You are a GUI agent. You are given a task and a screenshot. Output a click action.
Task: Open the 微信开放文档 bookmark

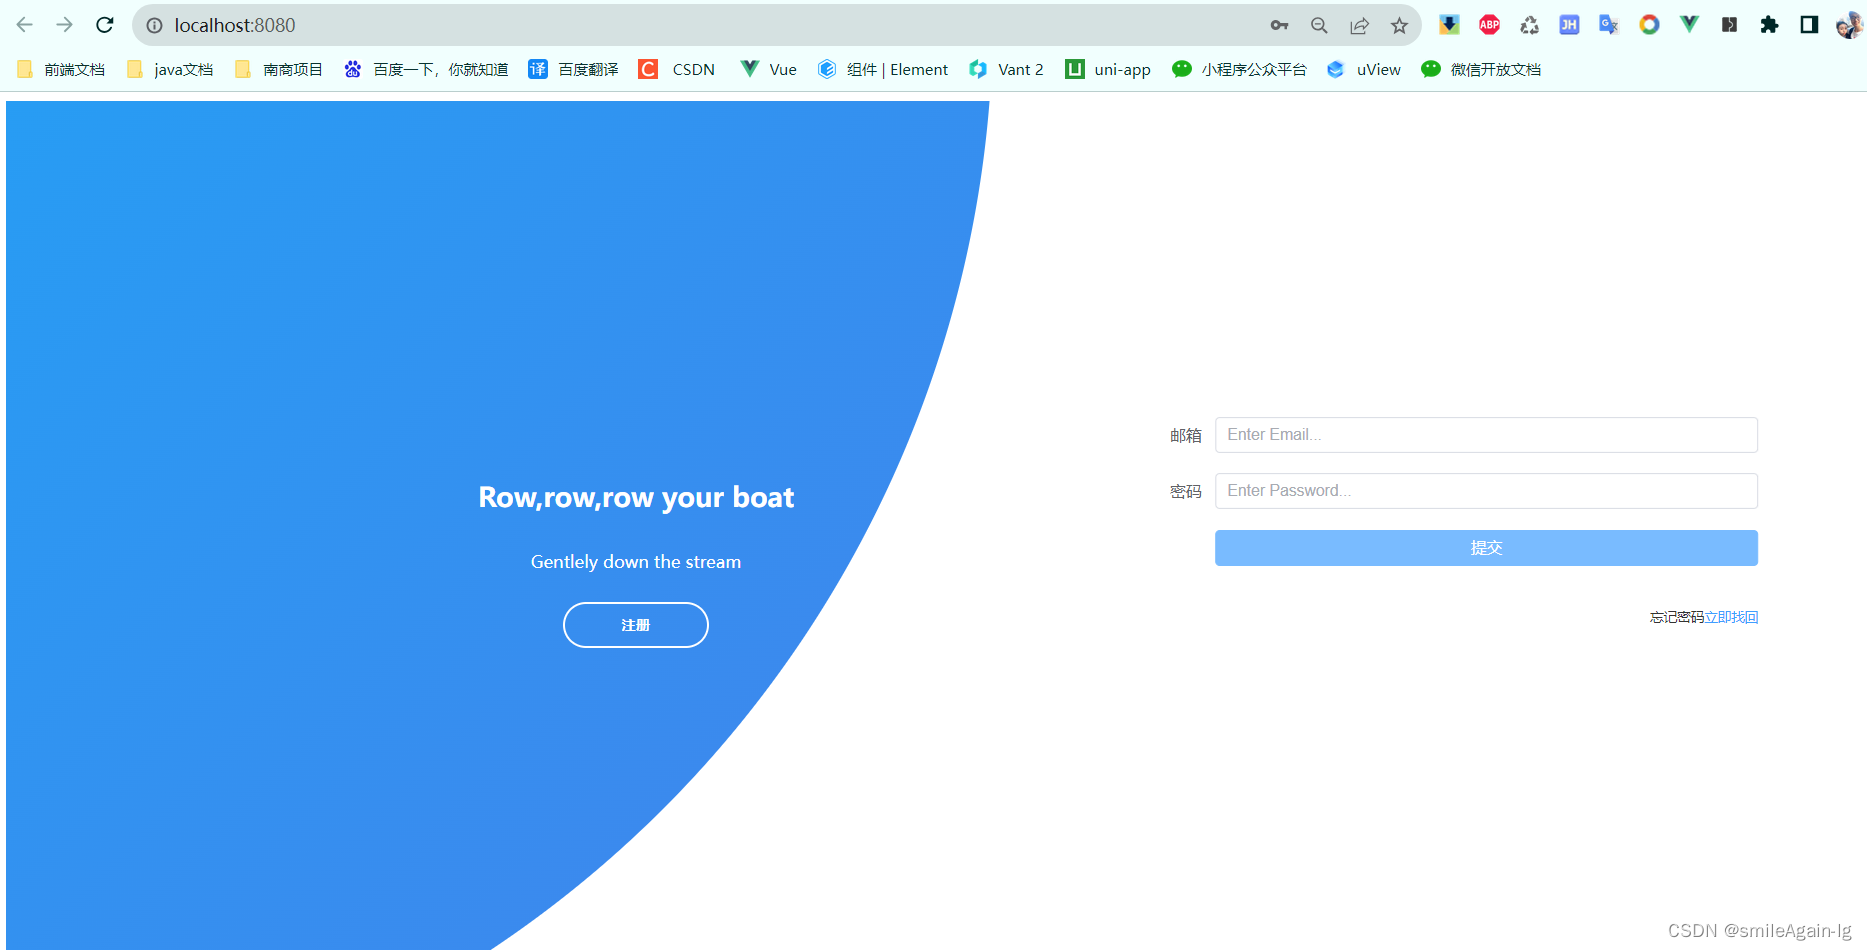click(1481, 69)
